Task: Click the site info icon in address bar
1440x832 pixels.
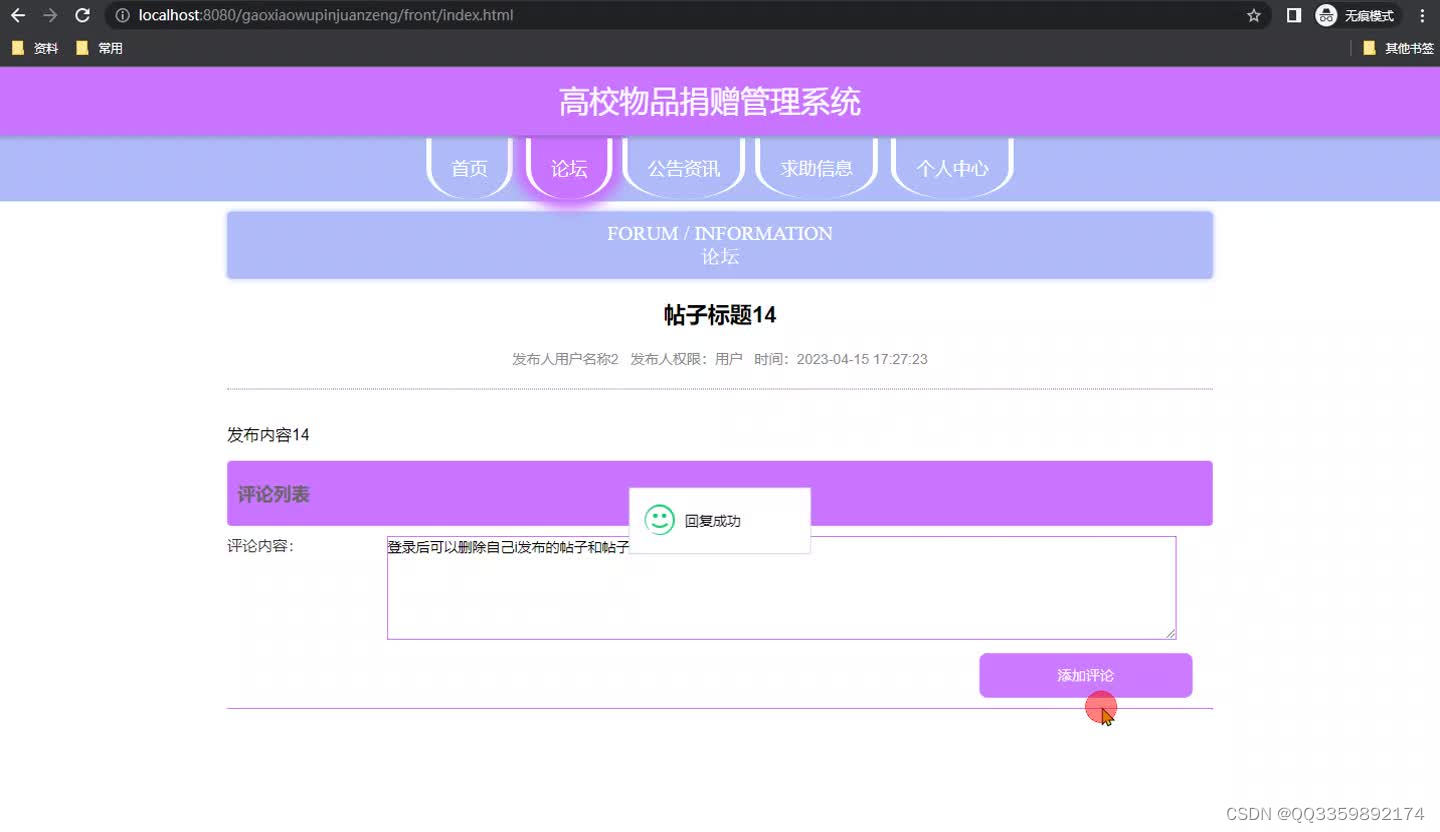Action: [122, 15]
